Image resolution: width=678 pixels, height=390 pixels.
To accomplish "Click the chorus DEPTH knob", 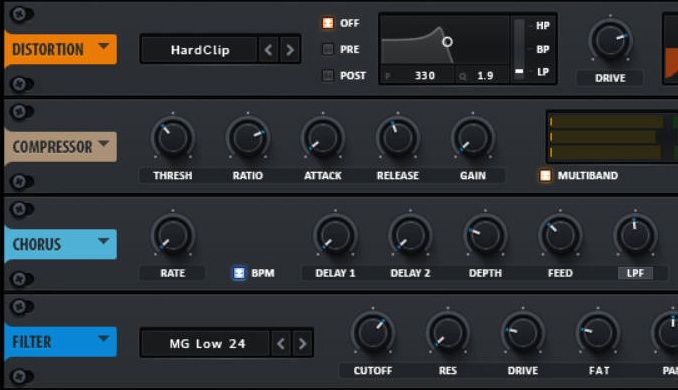I will [485, 236].
